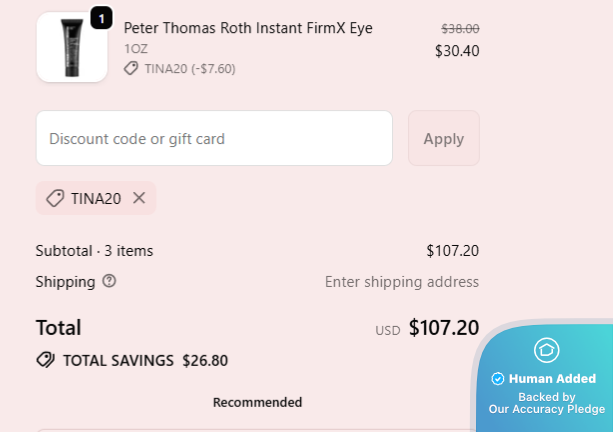Screen dimensions: 613x432
Task: Focus the Discount code or gift card field
Action: point(214,138)
